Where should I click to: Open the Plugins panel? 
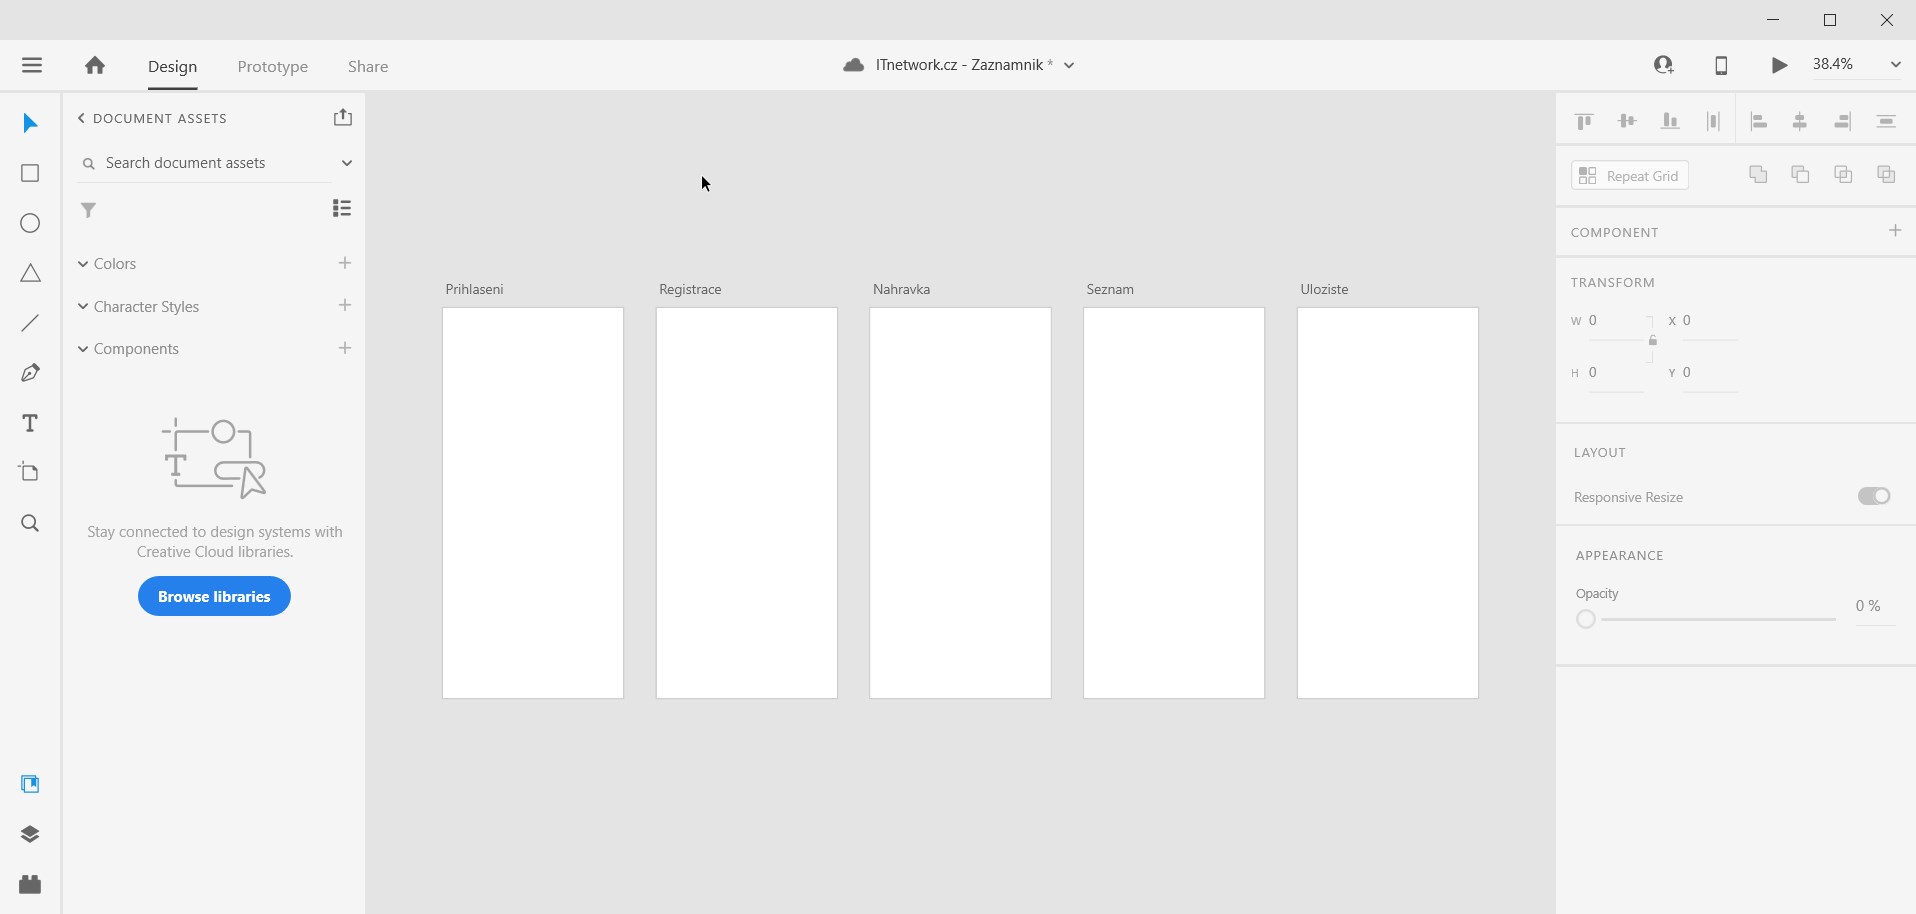tap(30, 884)
